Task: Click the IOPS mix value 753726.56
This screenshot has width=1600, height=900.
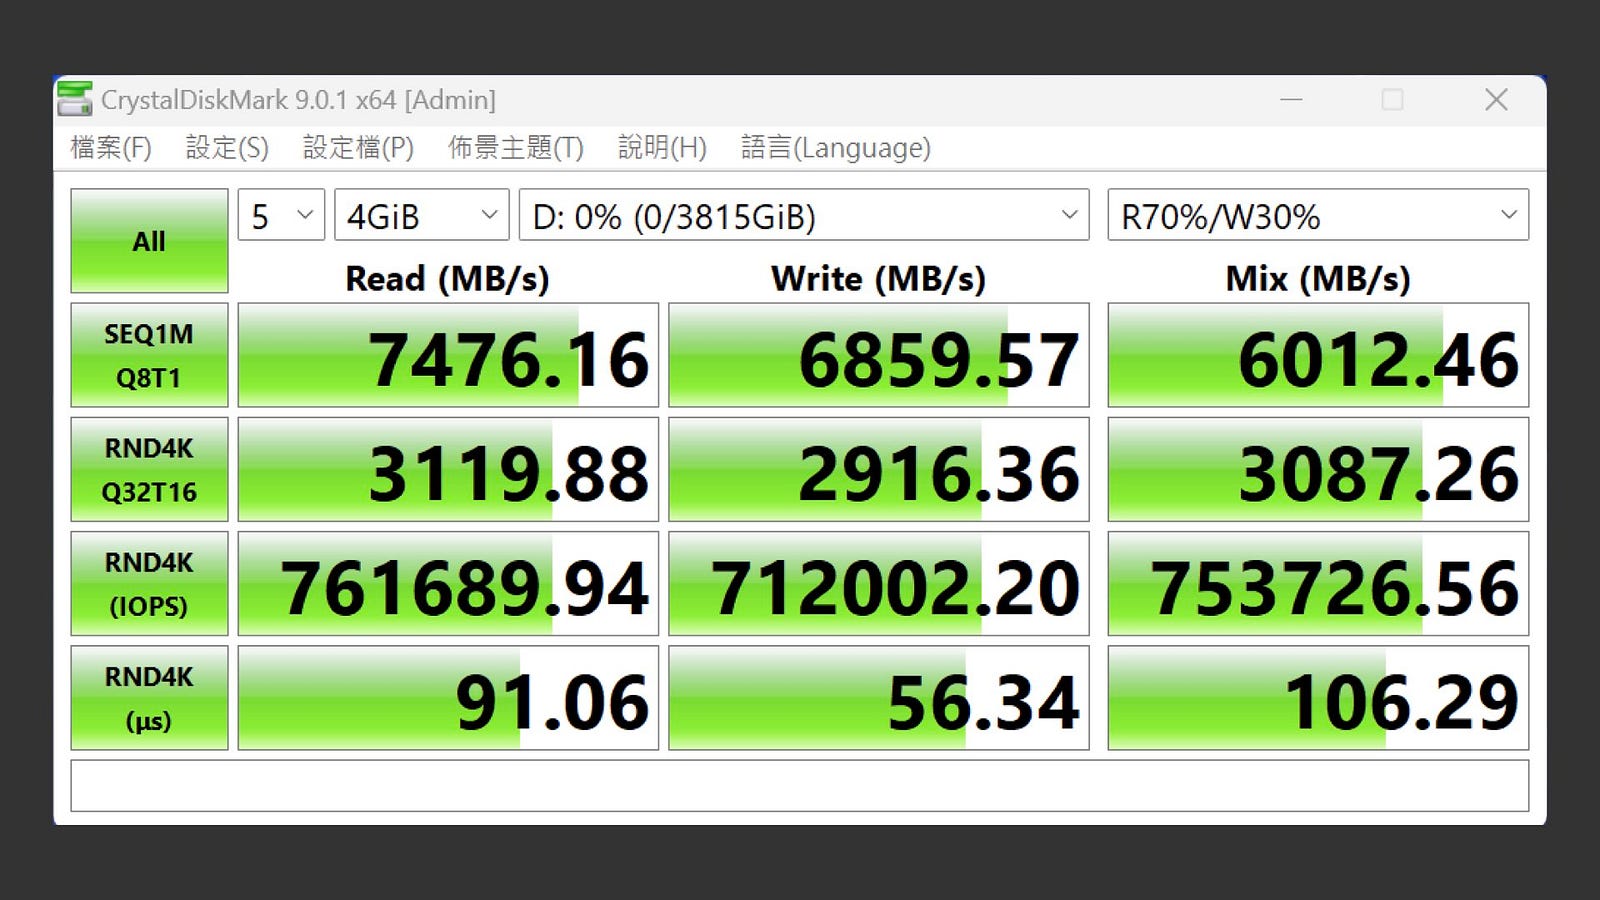Action: [1318, 583]
